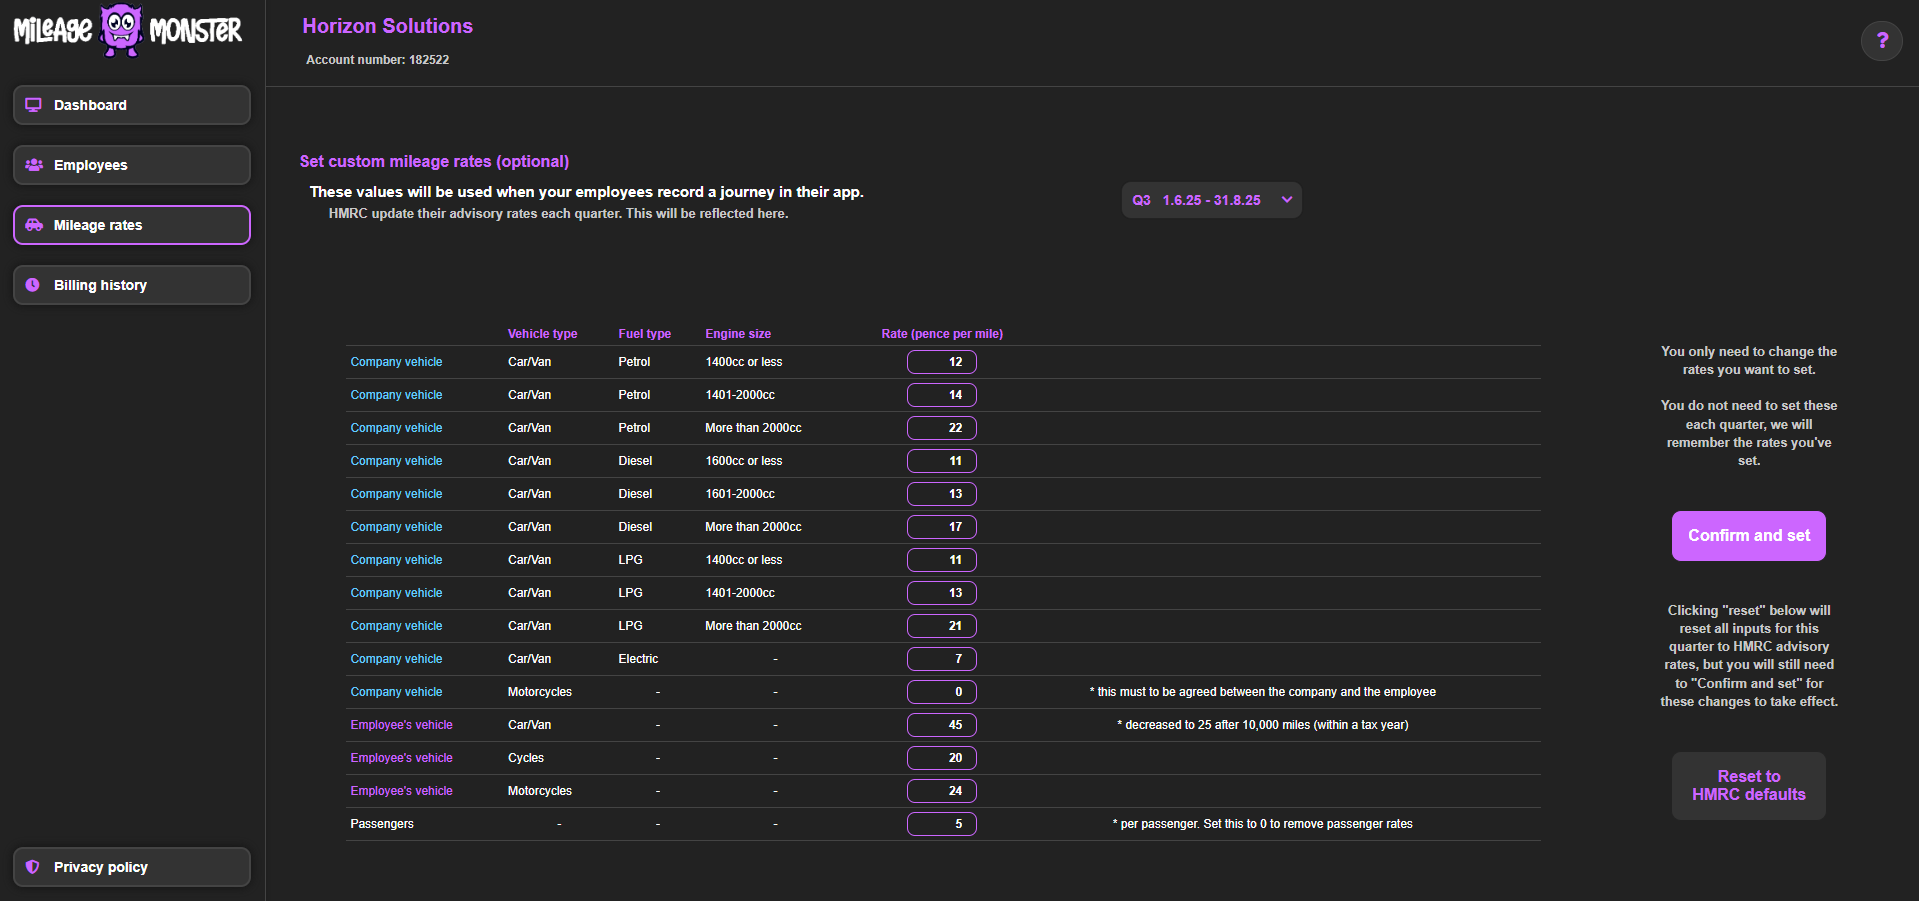Click Account number: 182522 text
The image size is (1919, 901).
[377, 60]
